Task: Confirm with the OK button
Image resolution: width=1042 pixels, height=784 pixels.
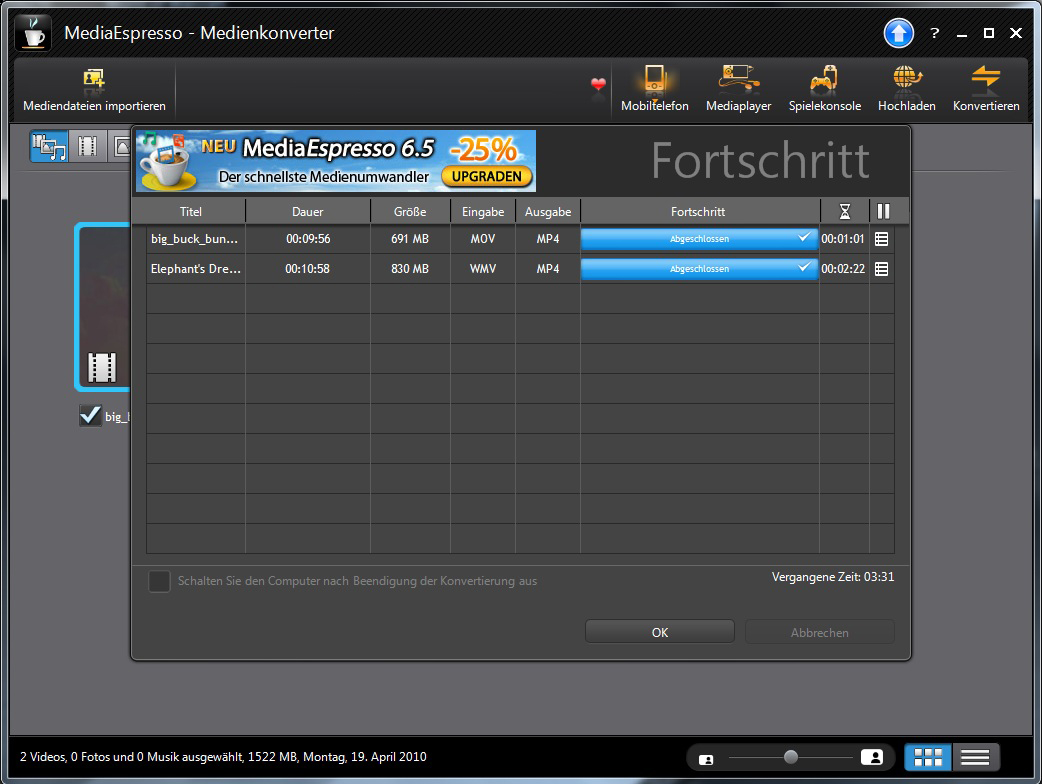Action: coord(660,632)
